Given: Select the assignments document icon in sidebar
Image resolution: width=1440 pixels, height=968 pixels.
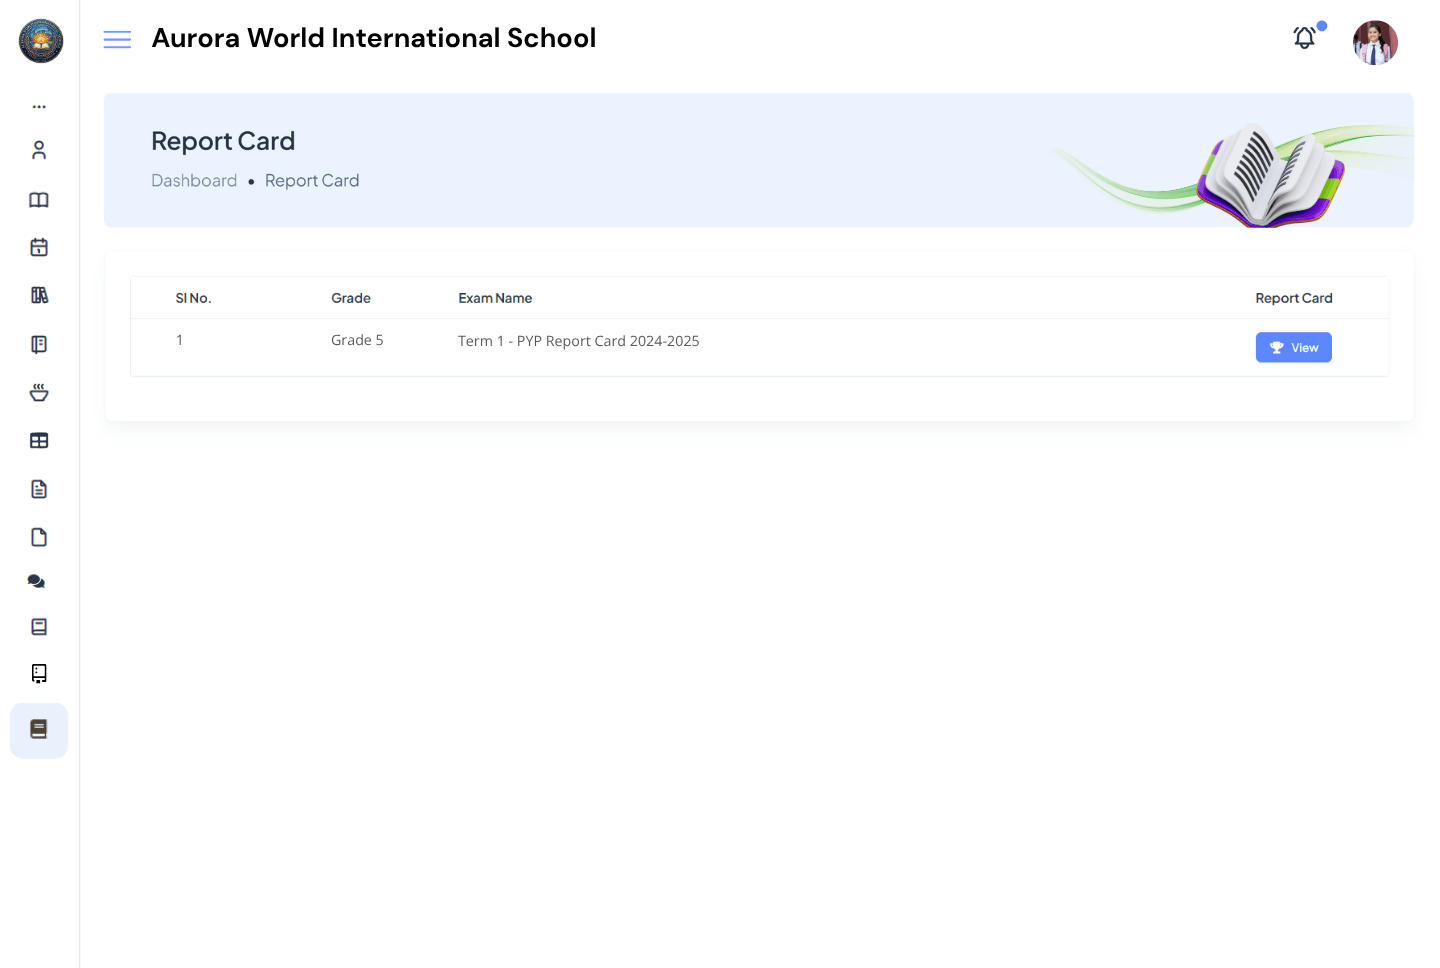Looking at the screenshot, I should [x=39, y=488].
